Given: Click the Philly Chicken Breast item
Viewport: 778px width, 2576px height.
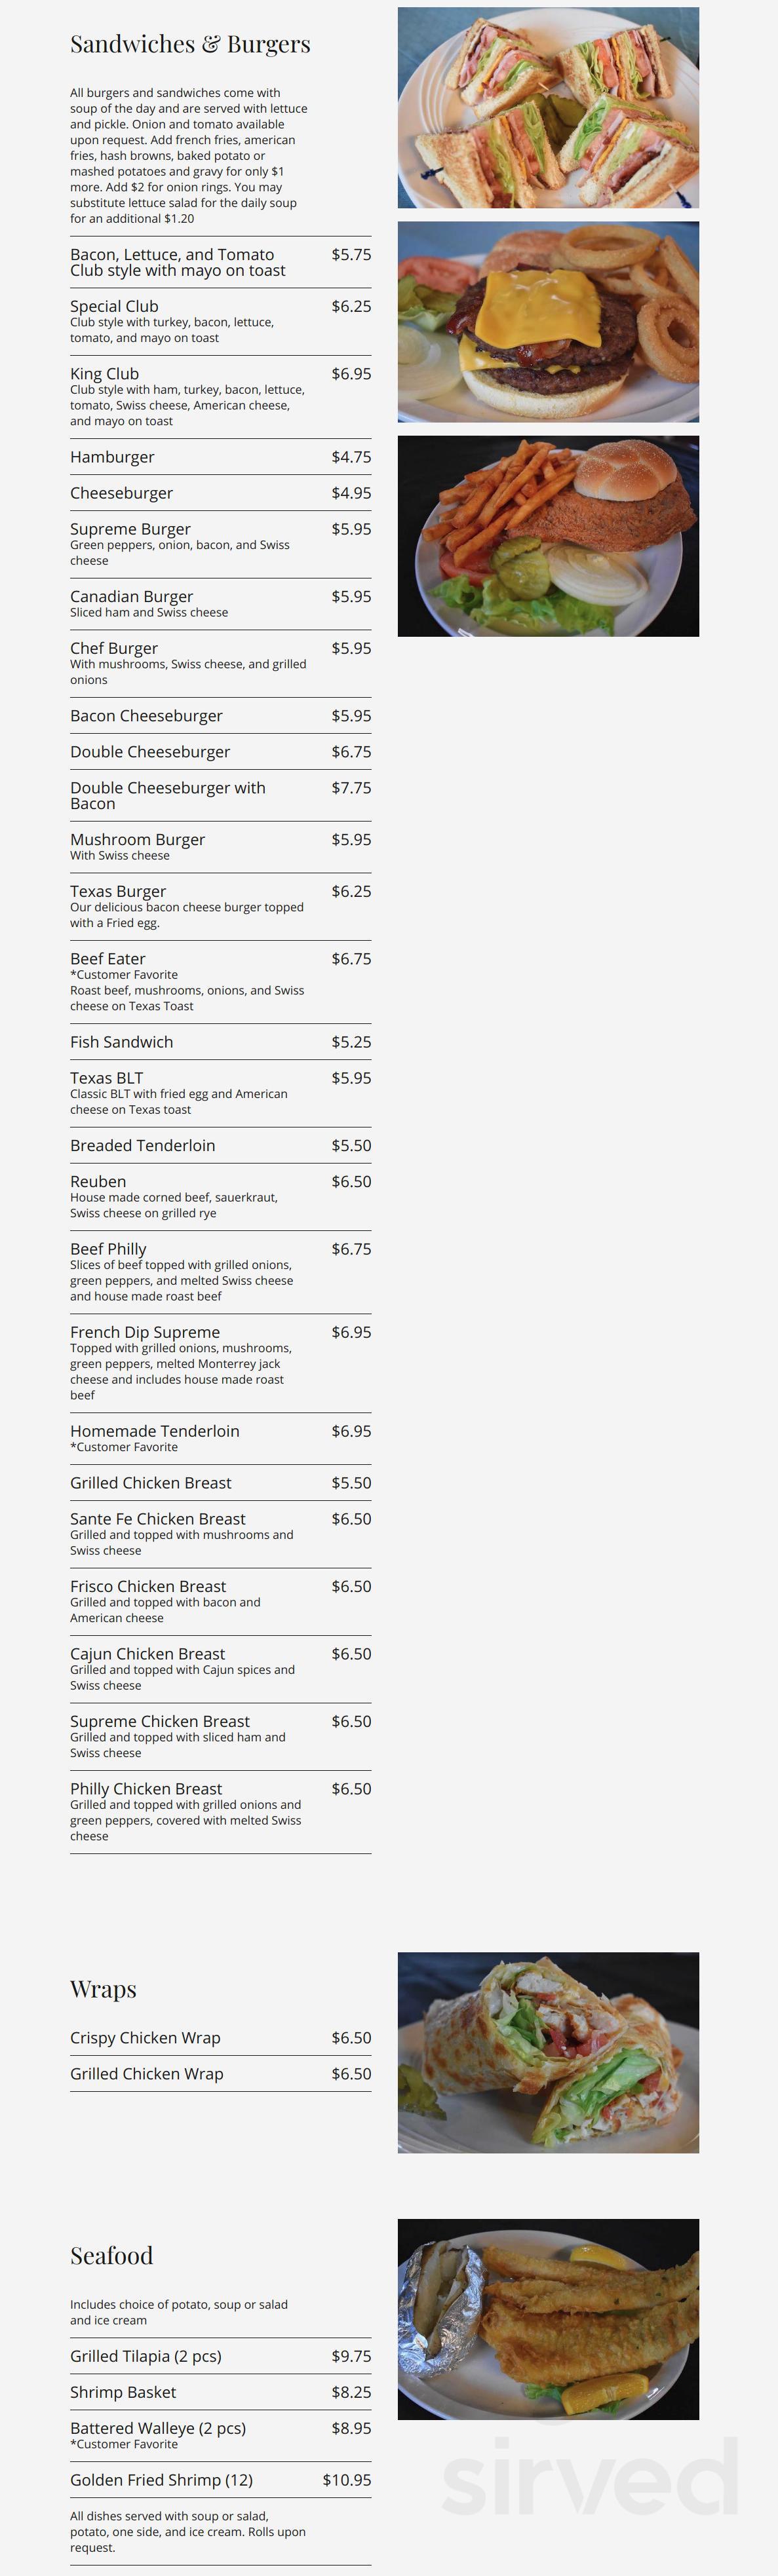Looking at the screenshot, I should pos(146,1789).
